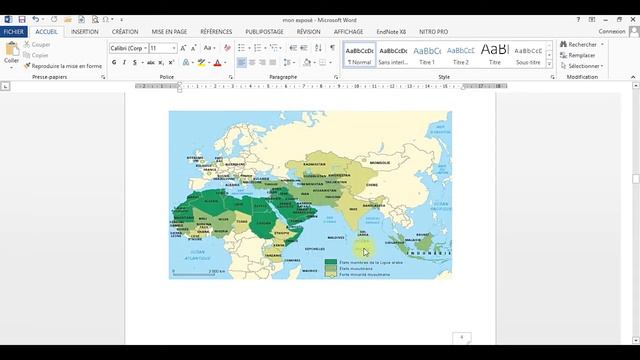The height and width of the screenshot is (360, 640).
Task: Apply the Titre 1 style
Action: (x=427, y=55)
